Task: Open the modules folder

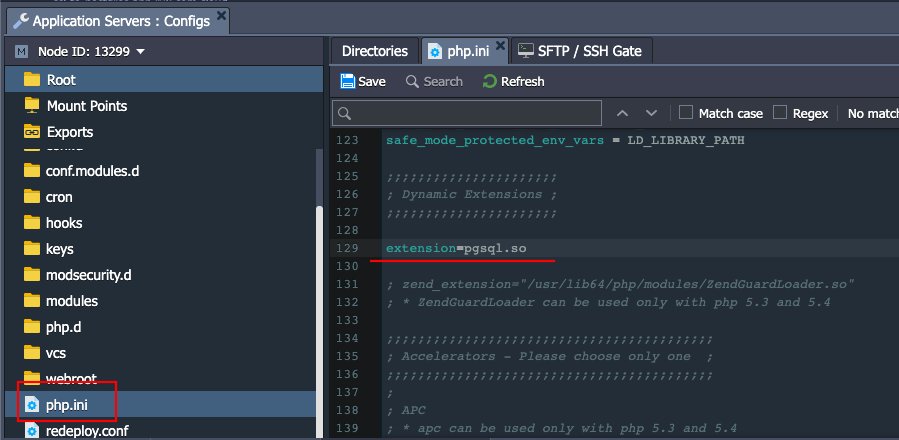Action: pyautogui.click(x=72, y=301)
